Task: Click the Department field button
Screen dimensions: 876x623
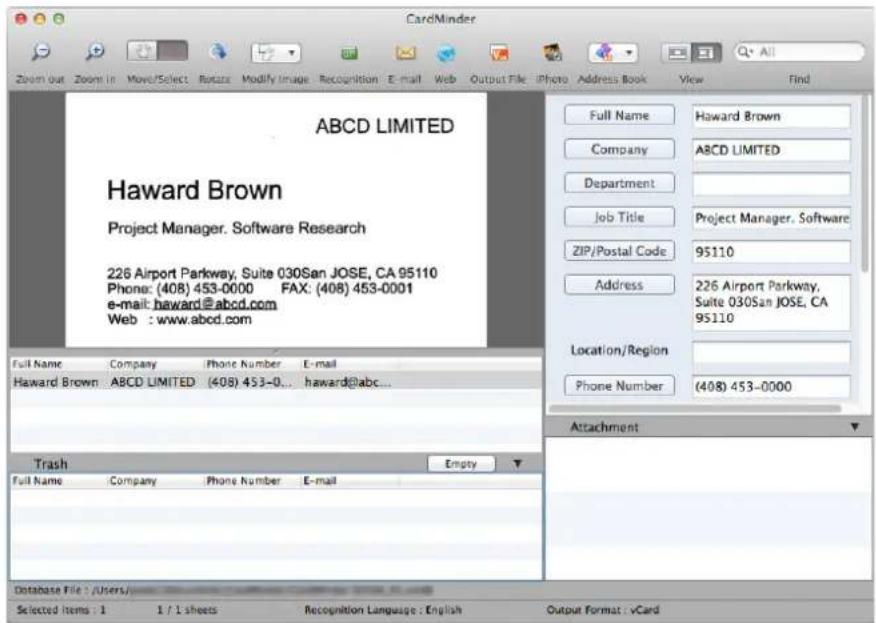Action: 619,183
